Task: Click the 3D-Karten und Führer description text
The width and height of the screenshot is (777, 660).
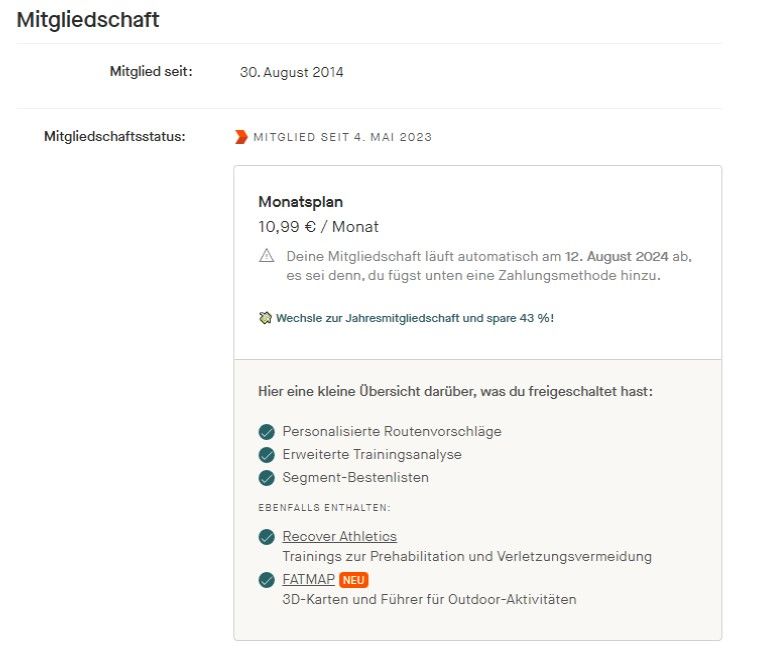Action: point(429,600)
